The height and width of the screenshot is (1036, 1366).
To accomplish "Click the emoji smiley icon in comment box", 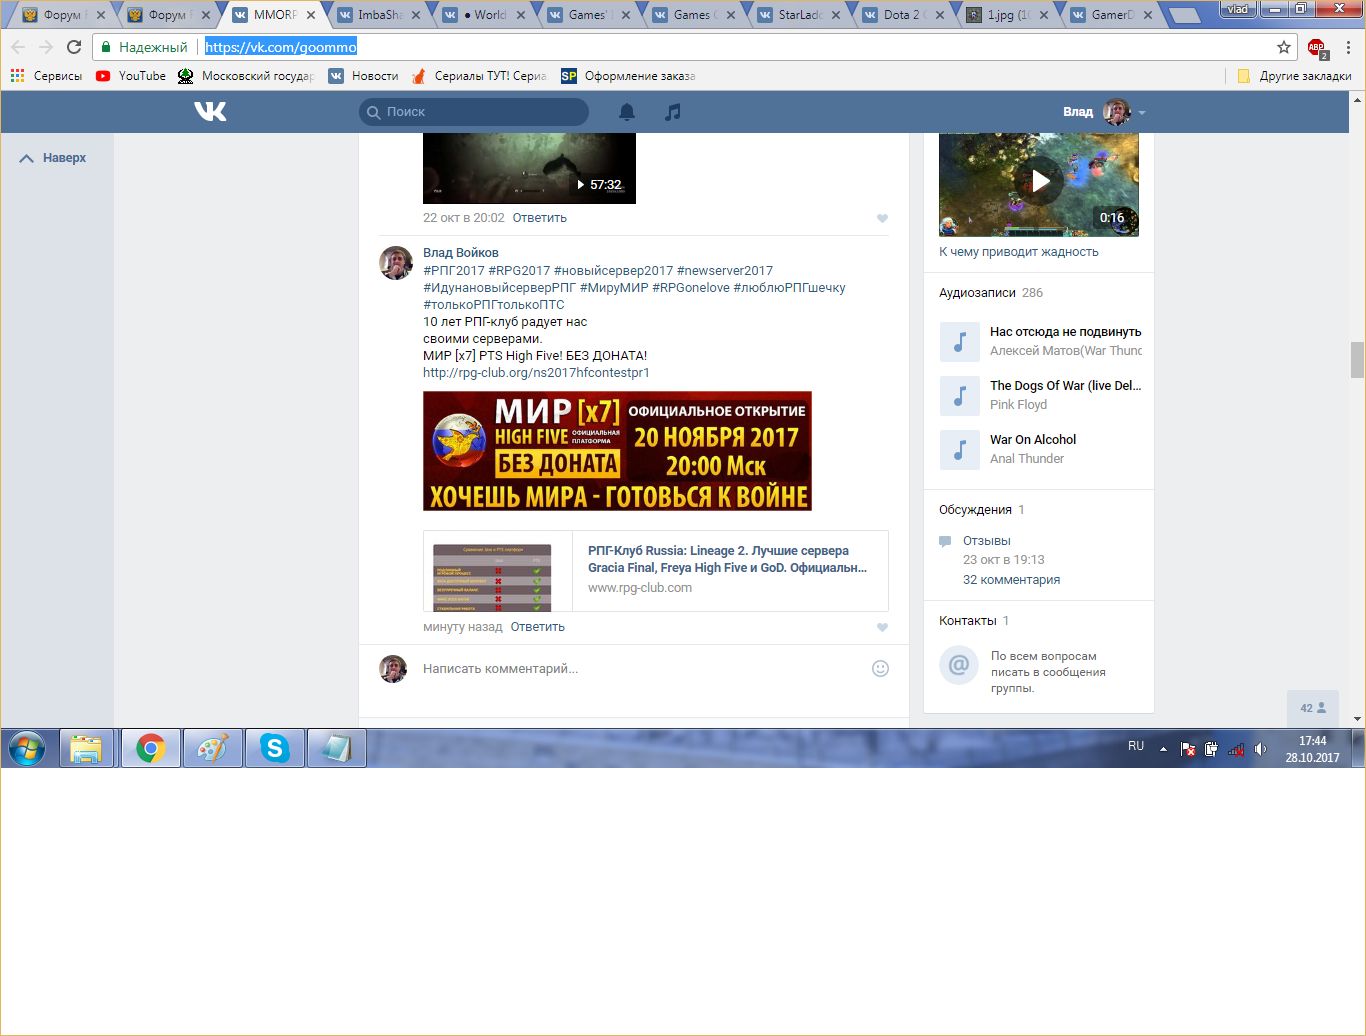I will click(x=880, y=669).
